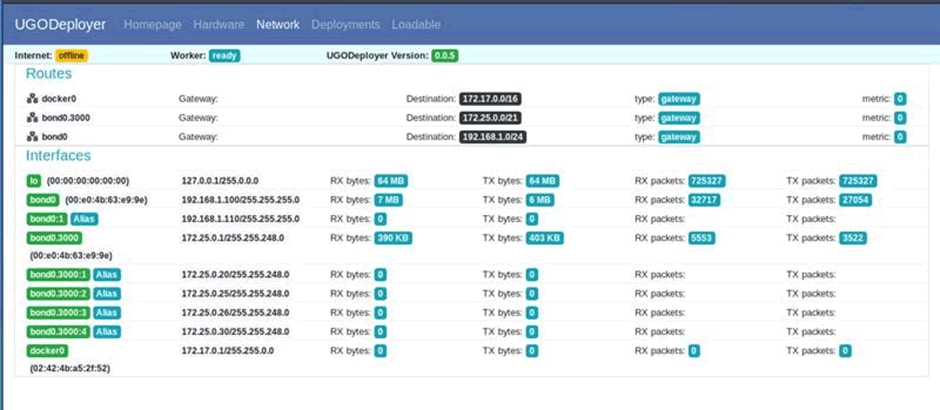Click the network icon beside bond0.3000 route
The width and height of the screenshot is (940, 410).
(x=32, y=118)
